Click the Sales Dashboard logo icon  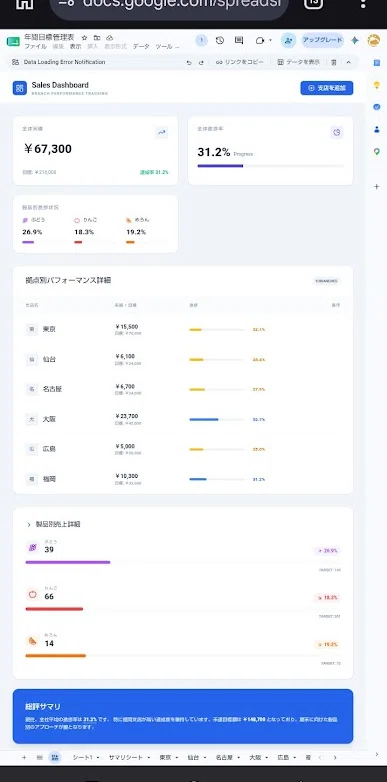20,88
